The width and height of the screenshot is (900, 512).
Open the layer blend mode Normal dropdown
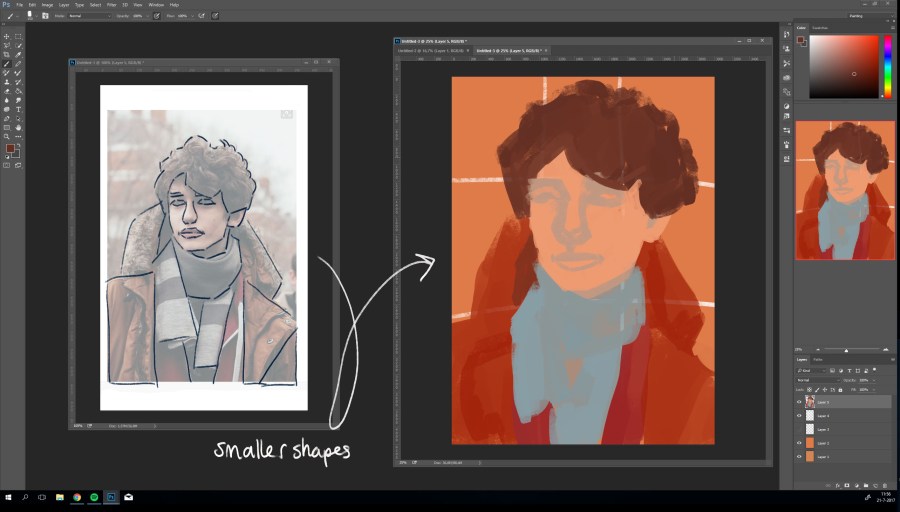coord(820,380)
